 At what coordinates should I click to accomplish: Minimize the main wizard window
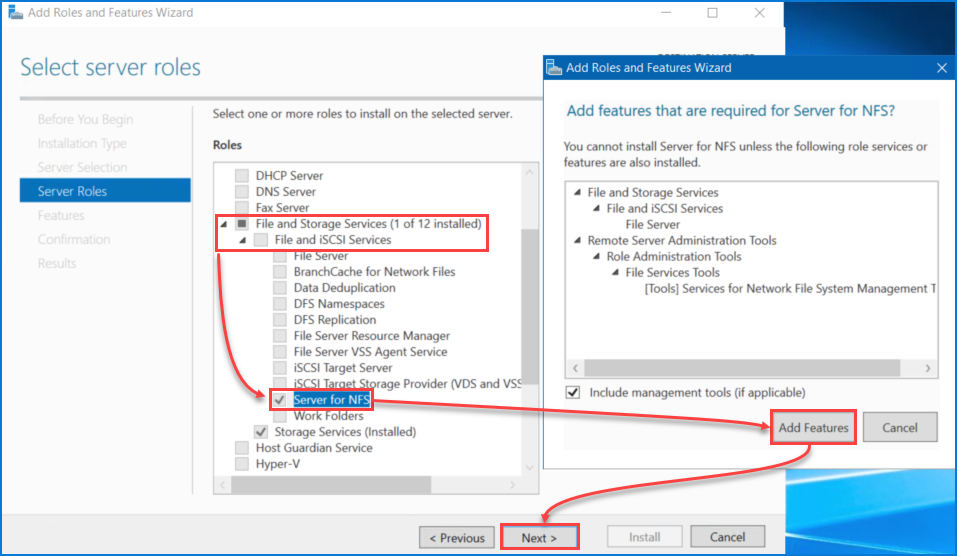[666, 12]
